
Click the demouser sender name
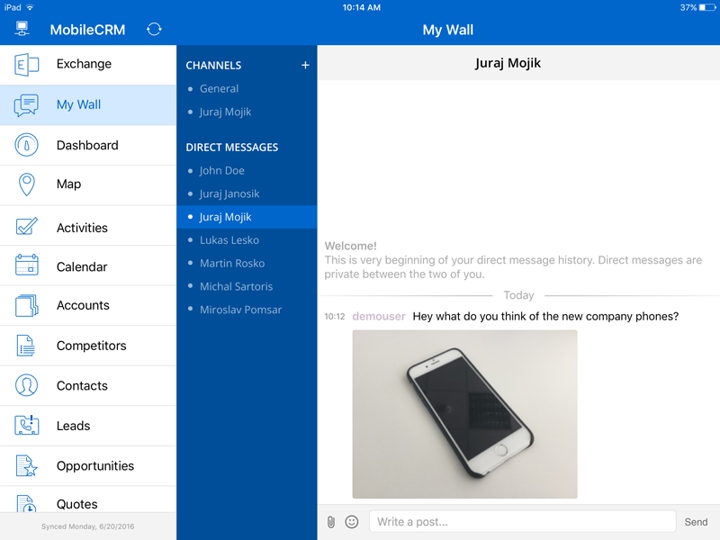click(379, 317)
